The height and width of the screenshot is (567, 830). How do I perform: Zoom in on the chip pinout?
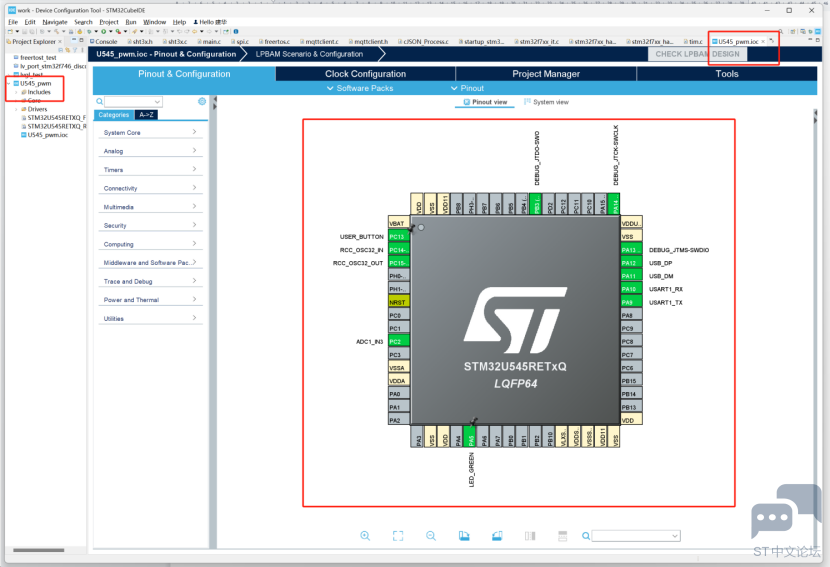365,536
